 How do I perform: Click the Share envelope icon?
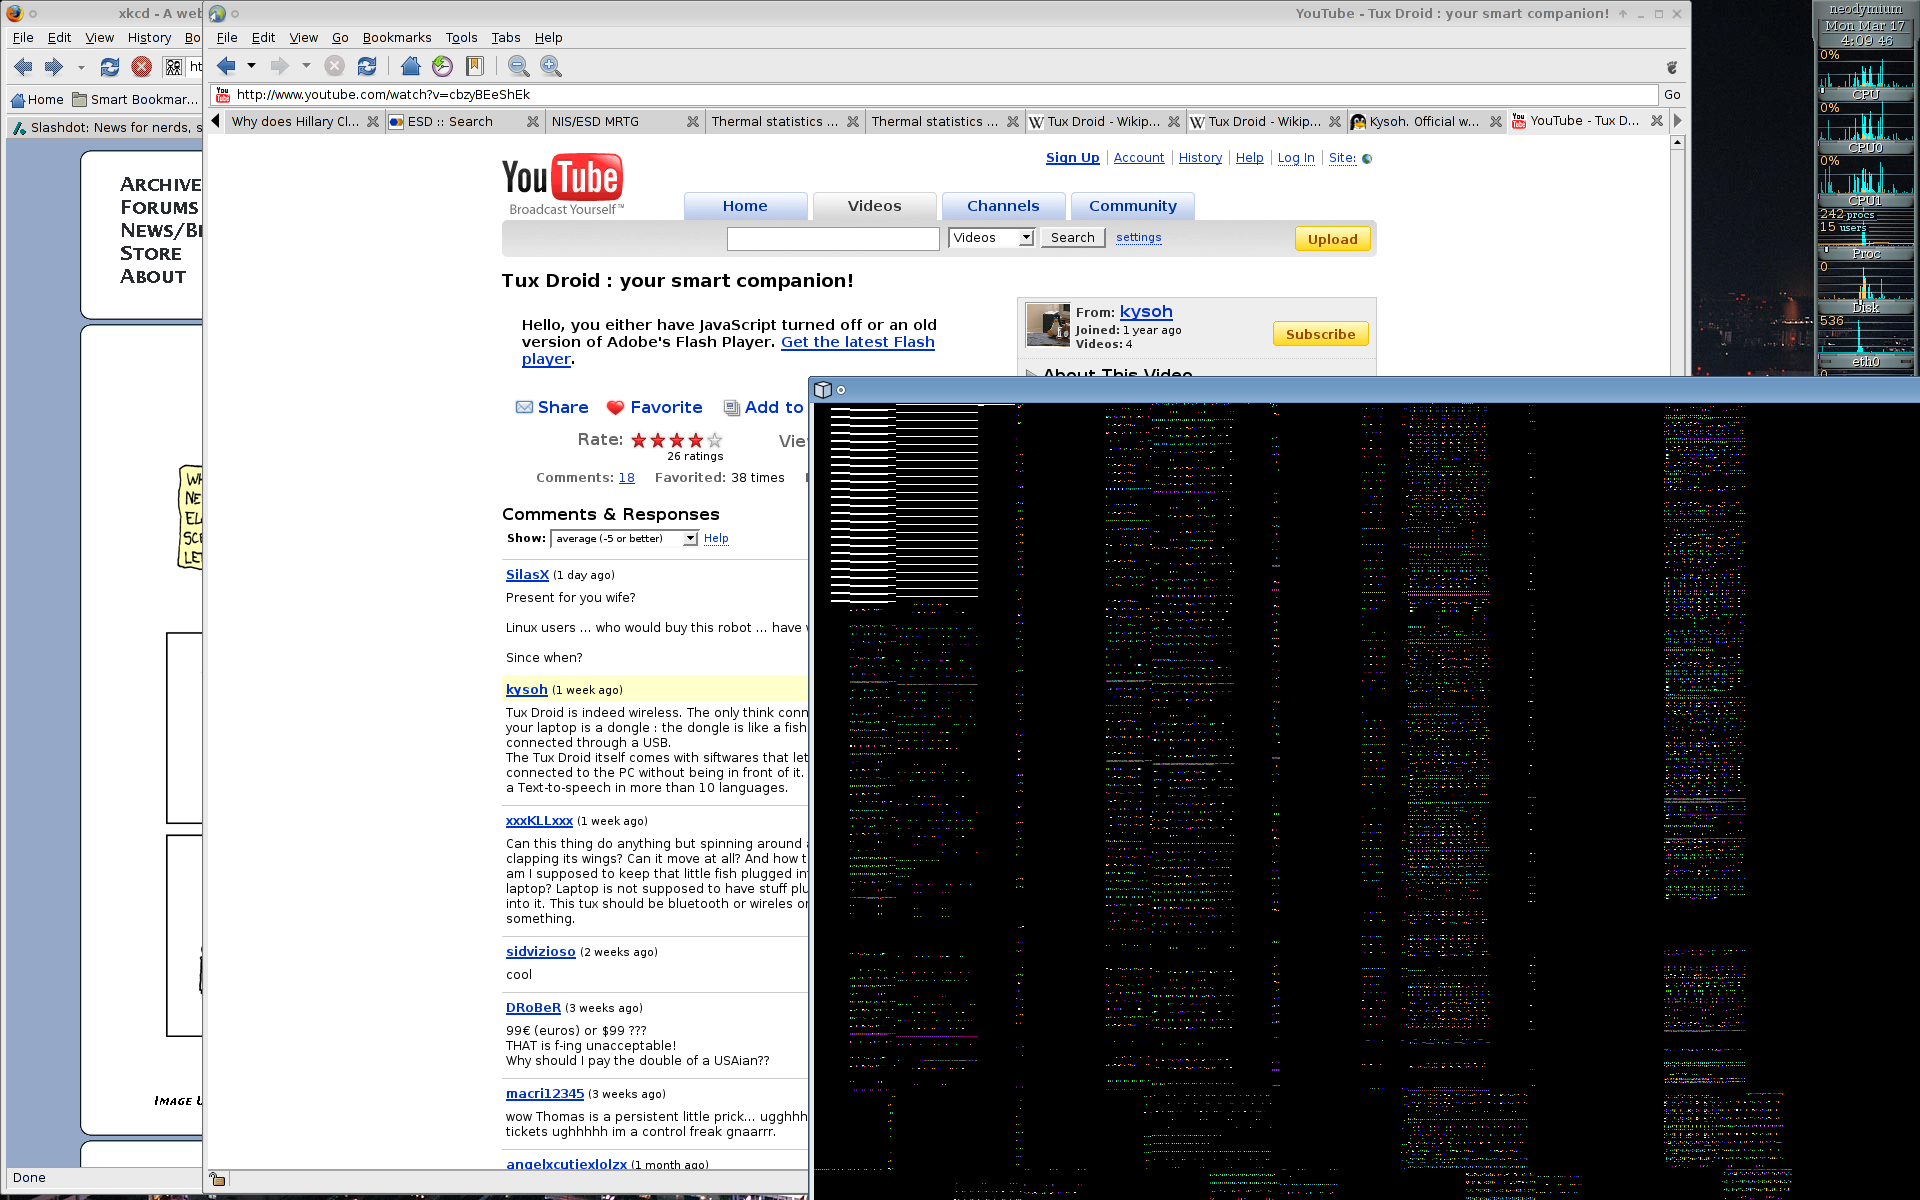point(524,407)
